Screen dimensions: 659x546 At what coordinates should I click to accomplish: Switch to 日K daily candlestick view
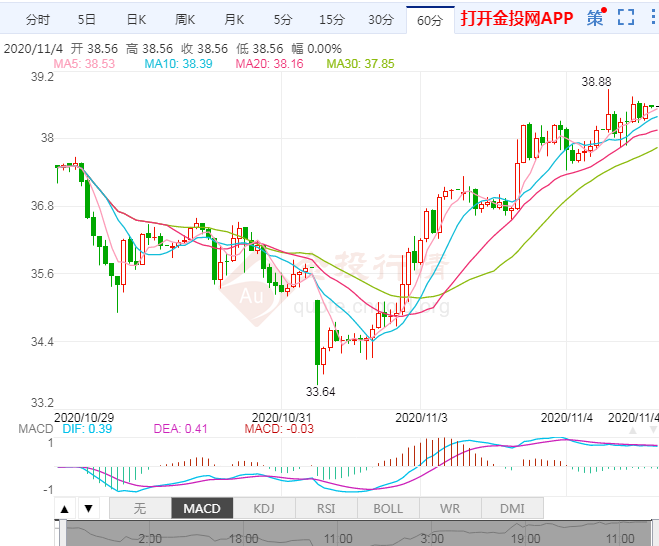click(136, 19)
